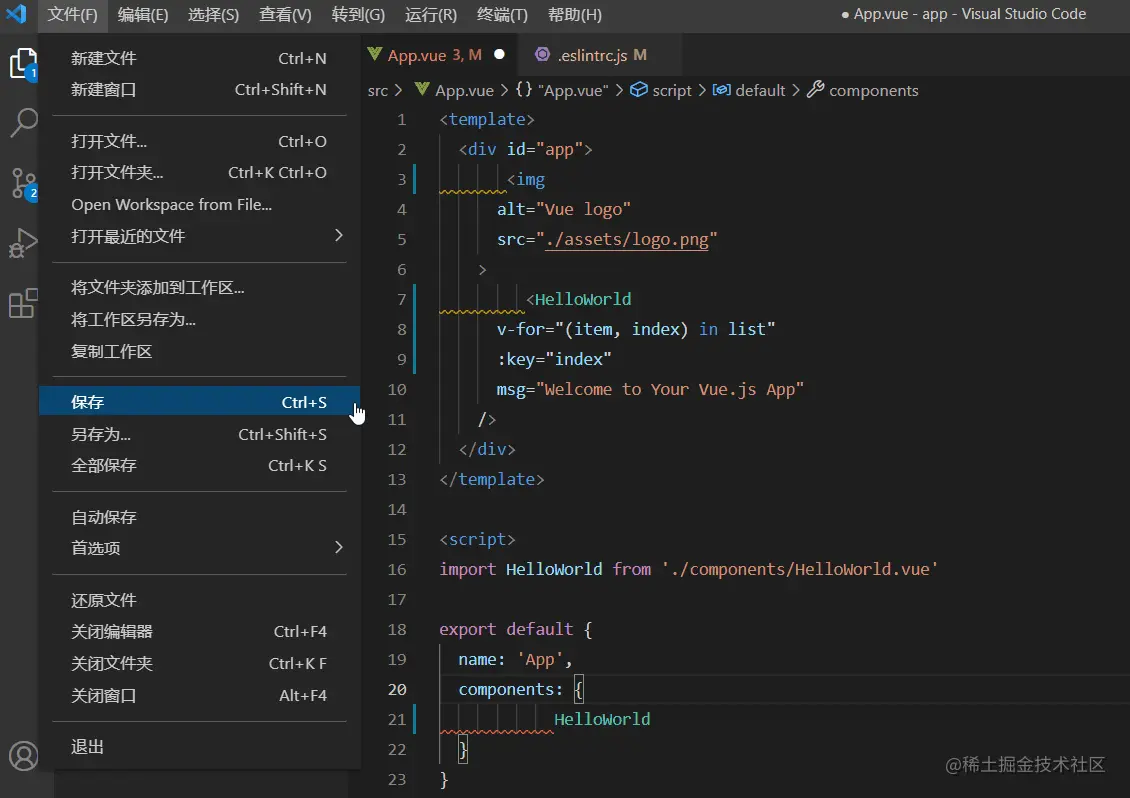This screenshot has height=798, width=1130.
Task: Open the 运行(R) menu
Action: click(x=430, y=14)
